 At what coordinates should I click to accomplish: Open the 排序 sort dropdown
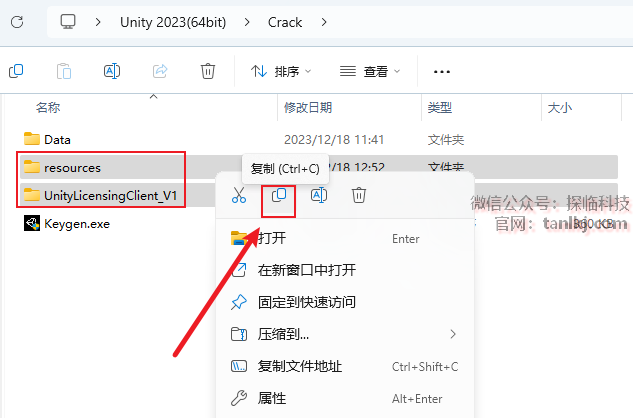pyautogui.click(x=281, y=71)
